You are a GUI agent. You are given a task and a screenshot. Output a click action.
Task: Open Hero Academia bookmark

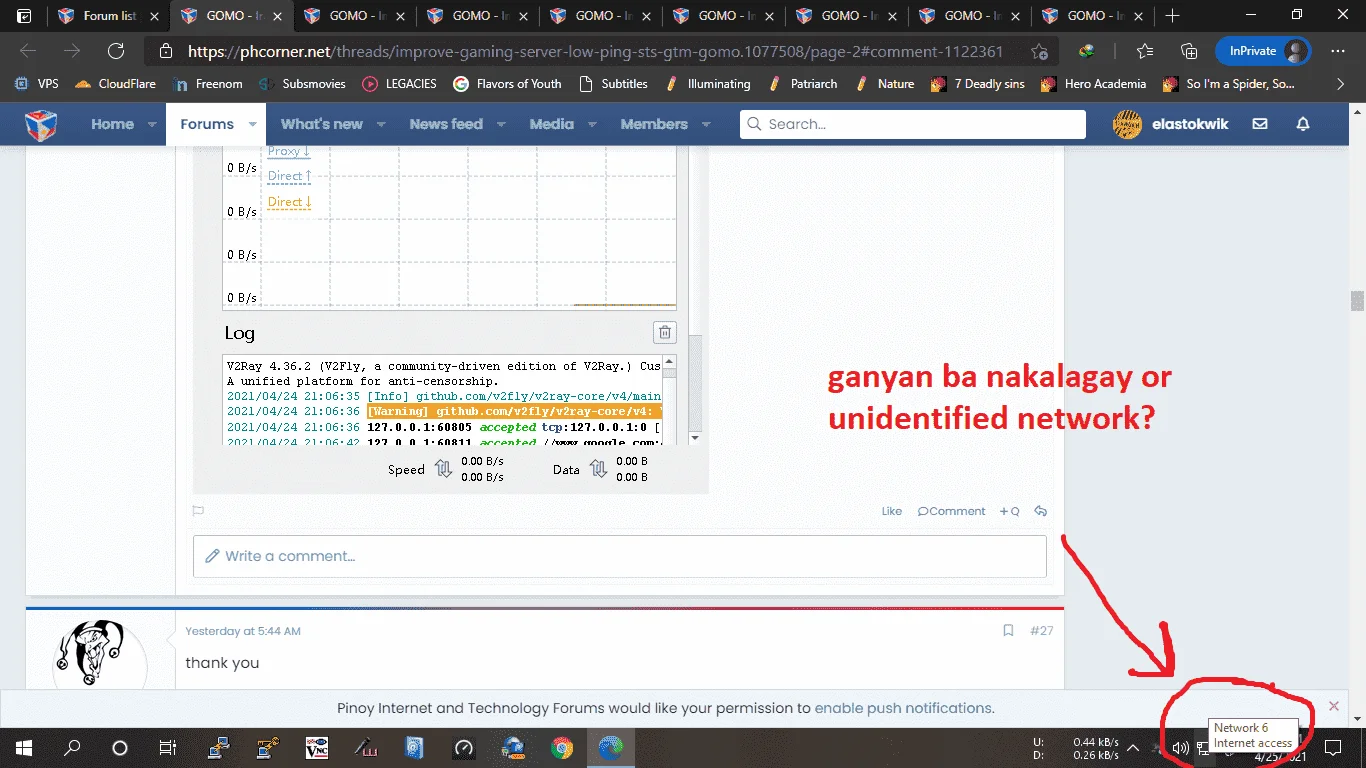coord(1093,84)
